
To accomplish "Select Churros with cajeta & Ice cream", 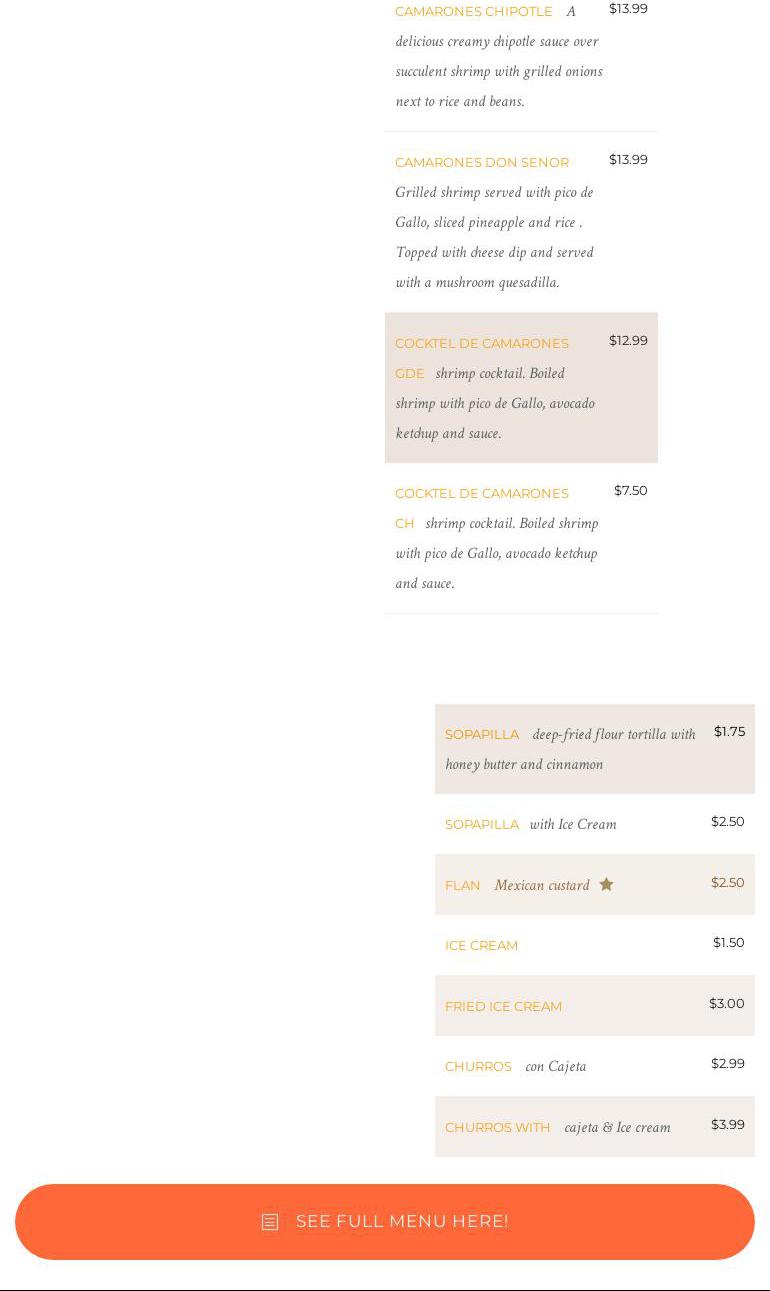I will point(498,1128).
